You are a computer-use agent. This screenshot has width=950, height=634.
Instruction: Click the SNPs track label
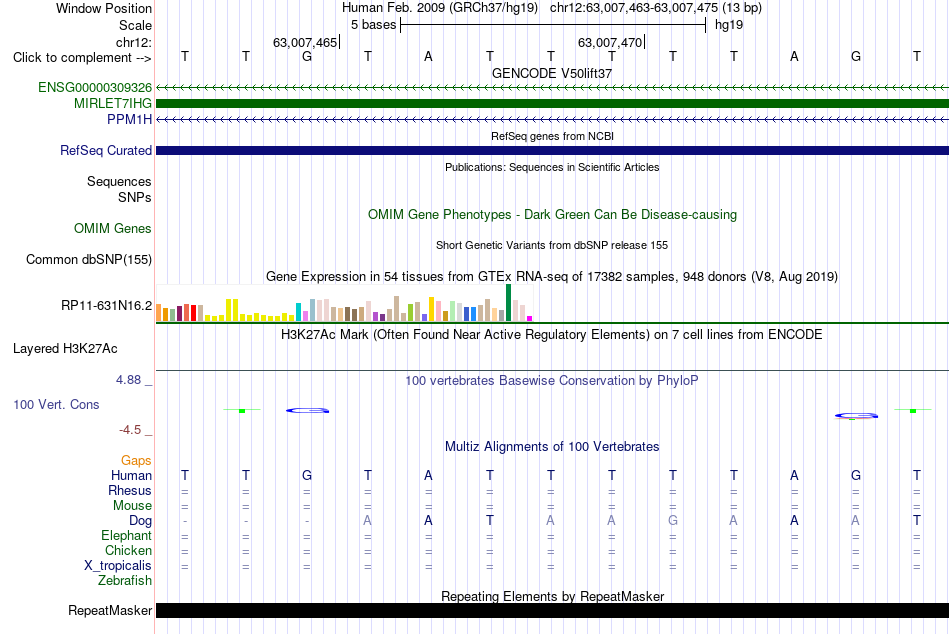click(135, 198)
